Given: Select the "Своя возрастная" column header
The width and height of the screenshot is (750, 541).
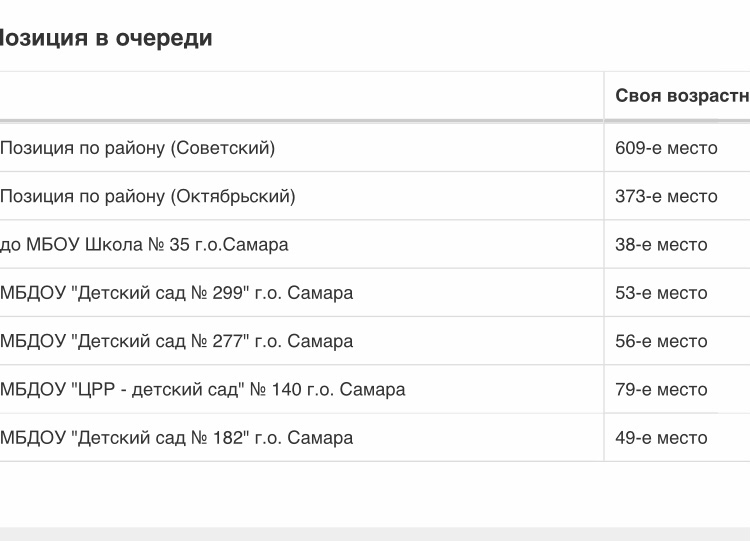Looking at the screenshot, I should (x=682, y=96).
